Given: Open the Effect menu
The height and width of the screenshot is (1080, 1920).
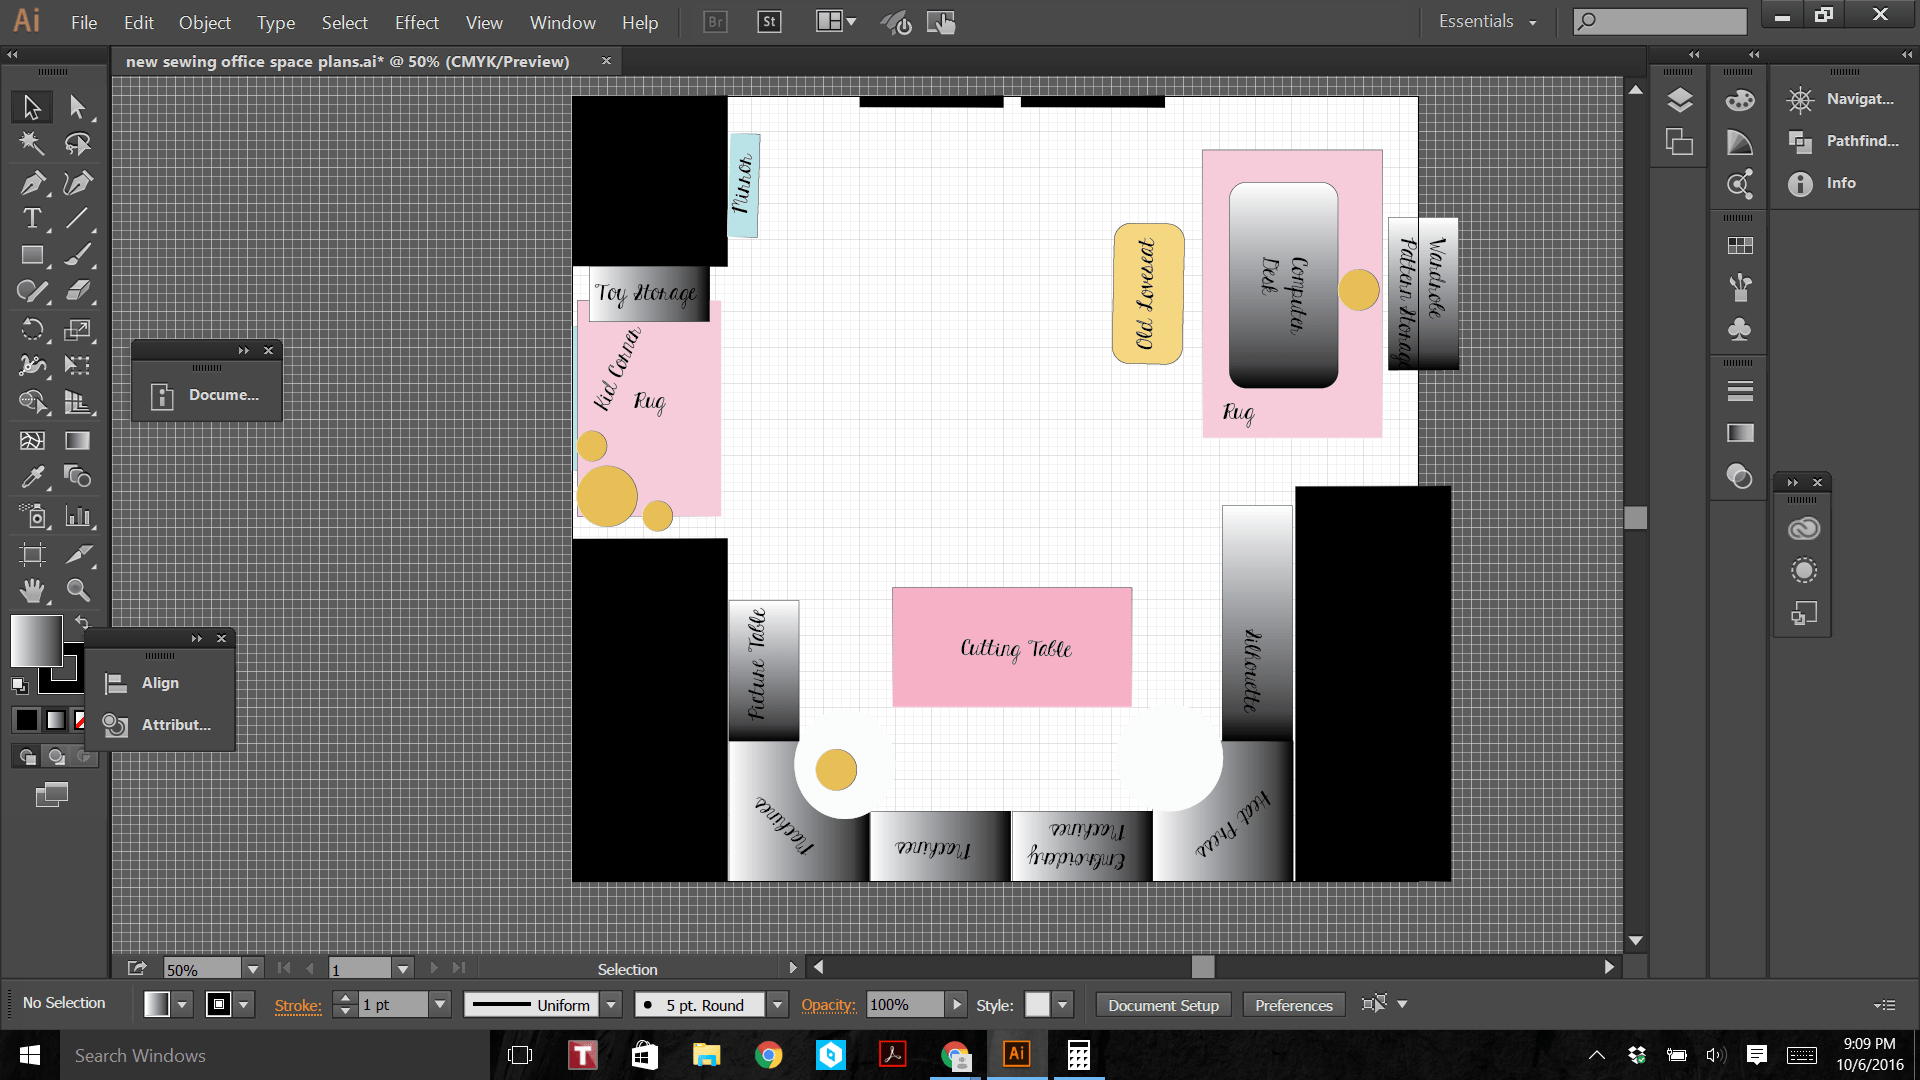Looking at the screenshot, I should click(416, 22).
